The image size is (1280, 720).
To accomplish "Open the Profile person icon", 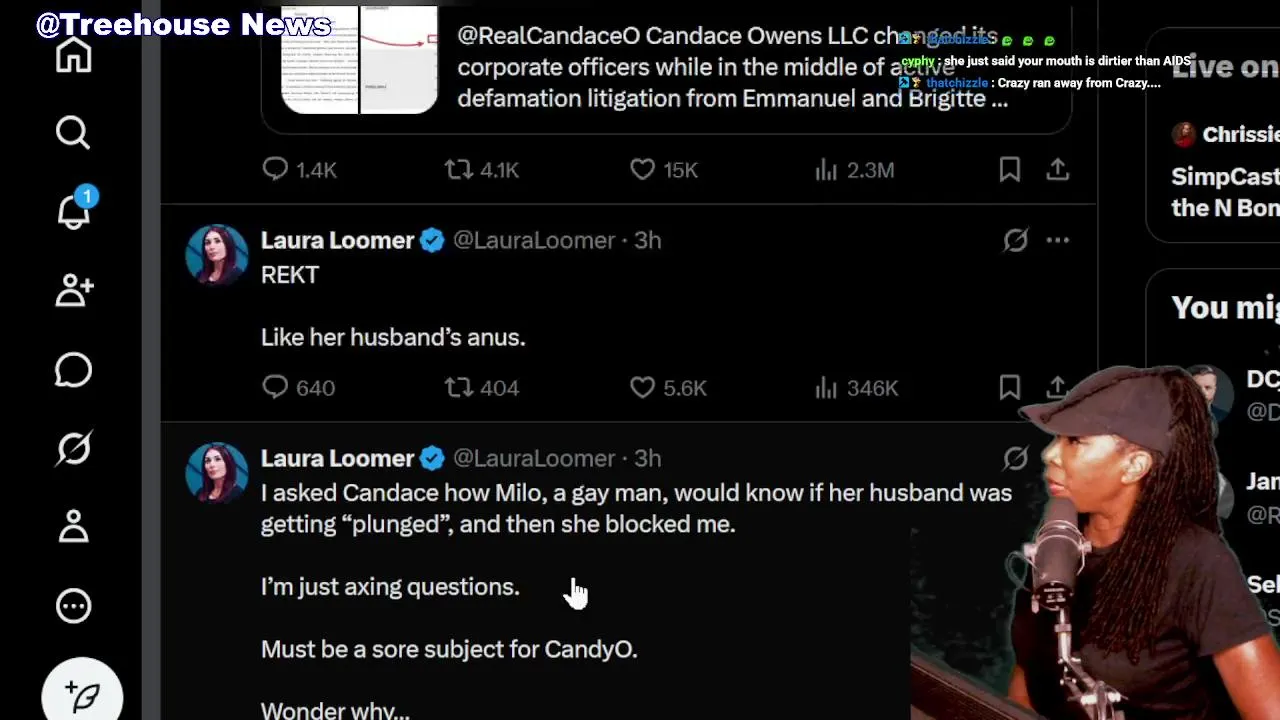I will tap(73, 526).
